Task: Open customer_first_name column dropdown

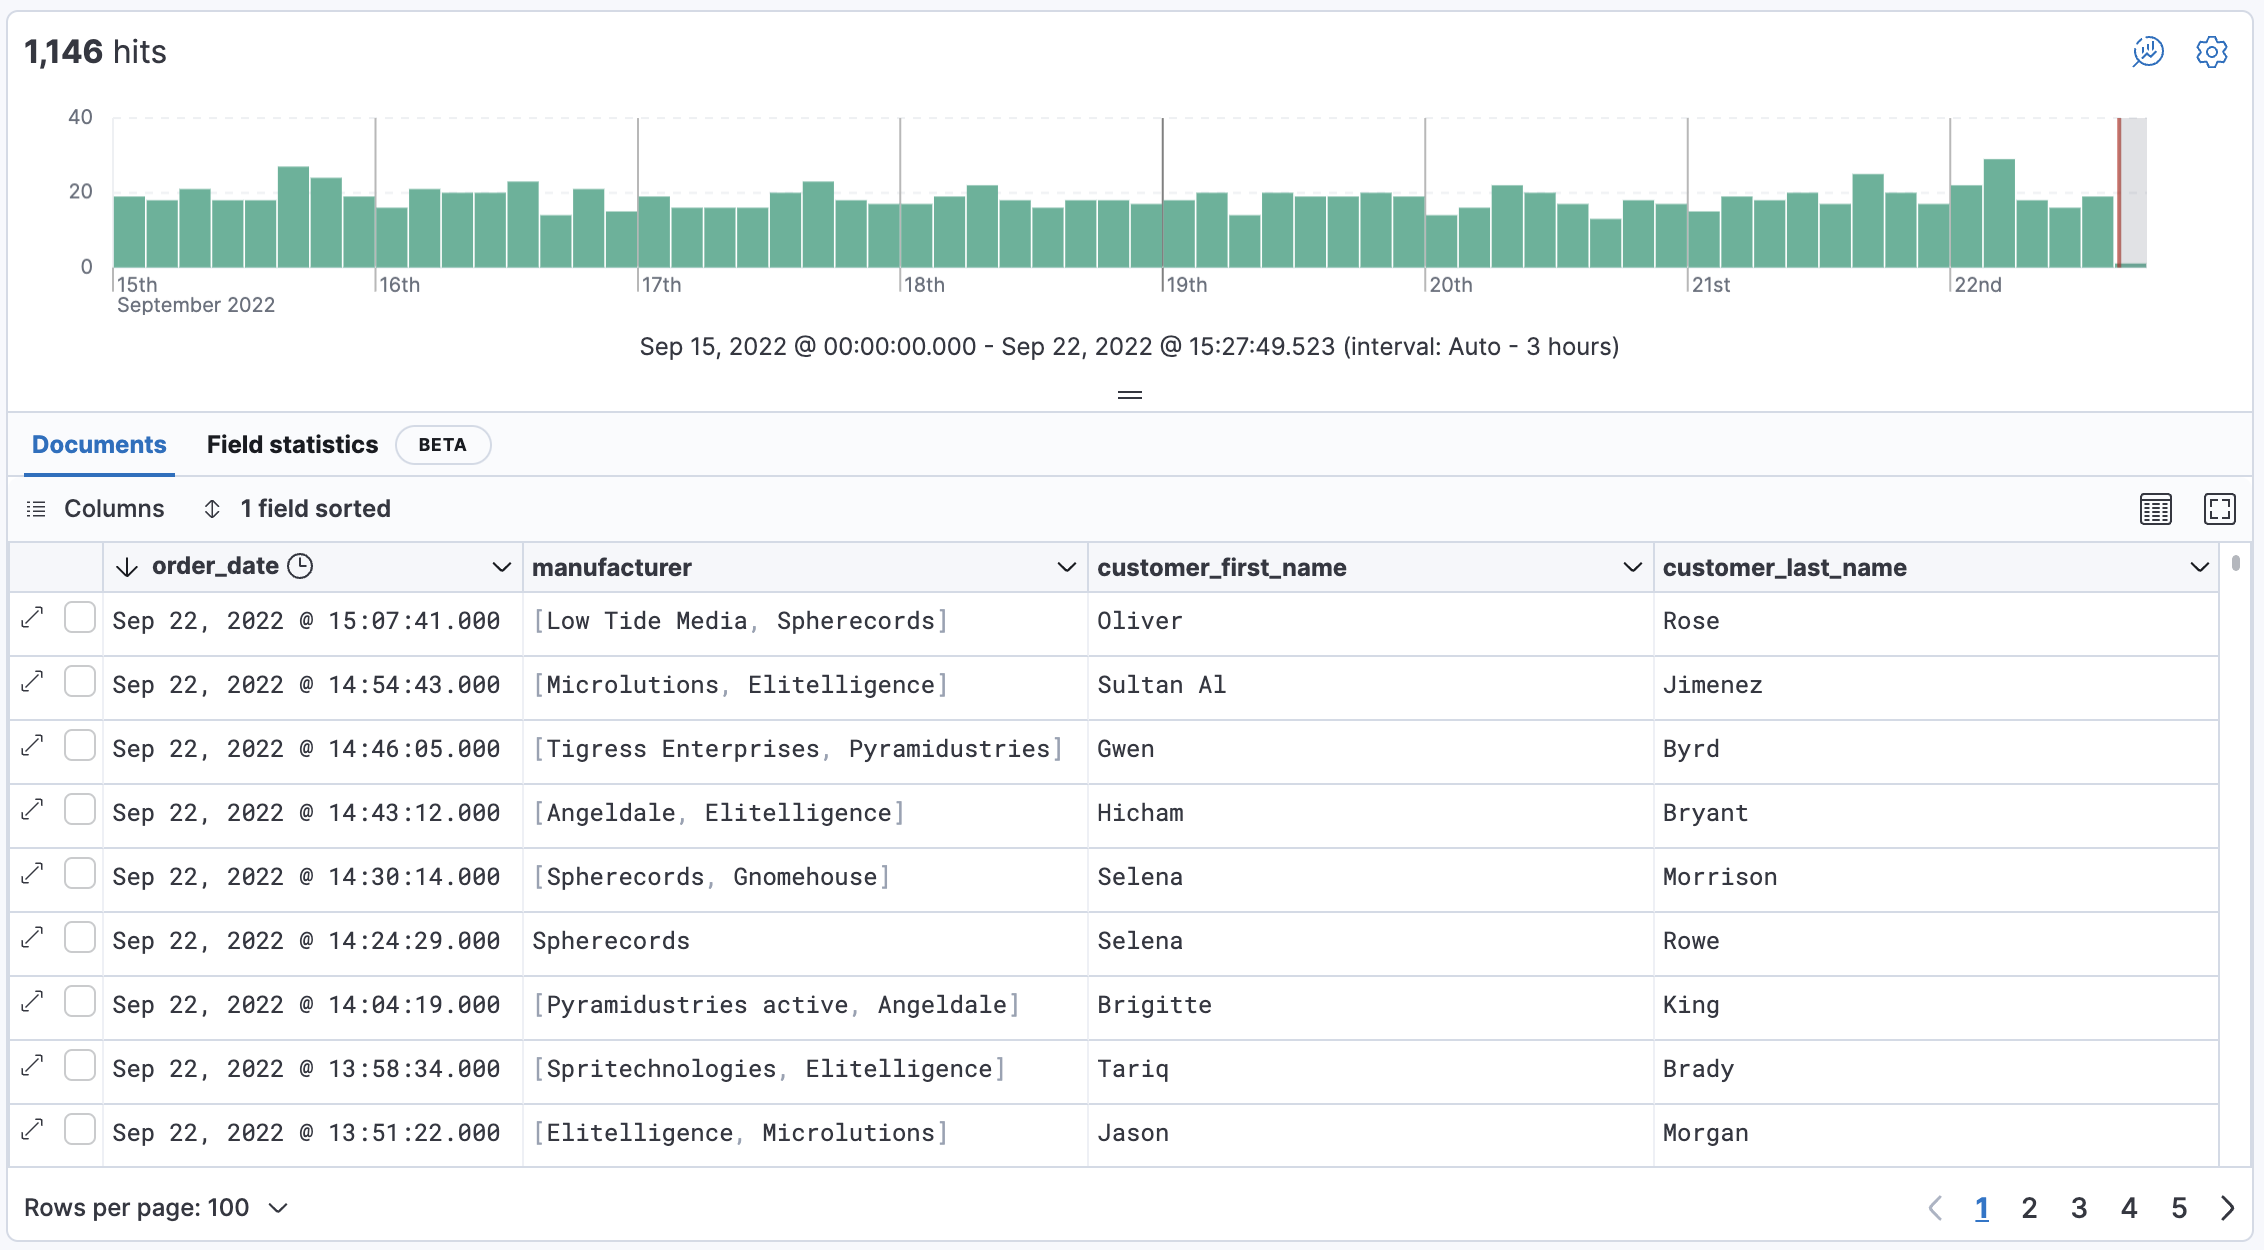Action: [1632, 568]
